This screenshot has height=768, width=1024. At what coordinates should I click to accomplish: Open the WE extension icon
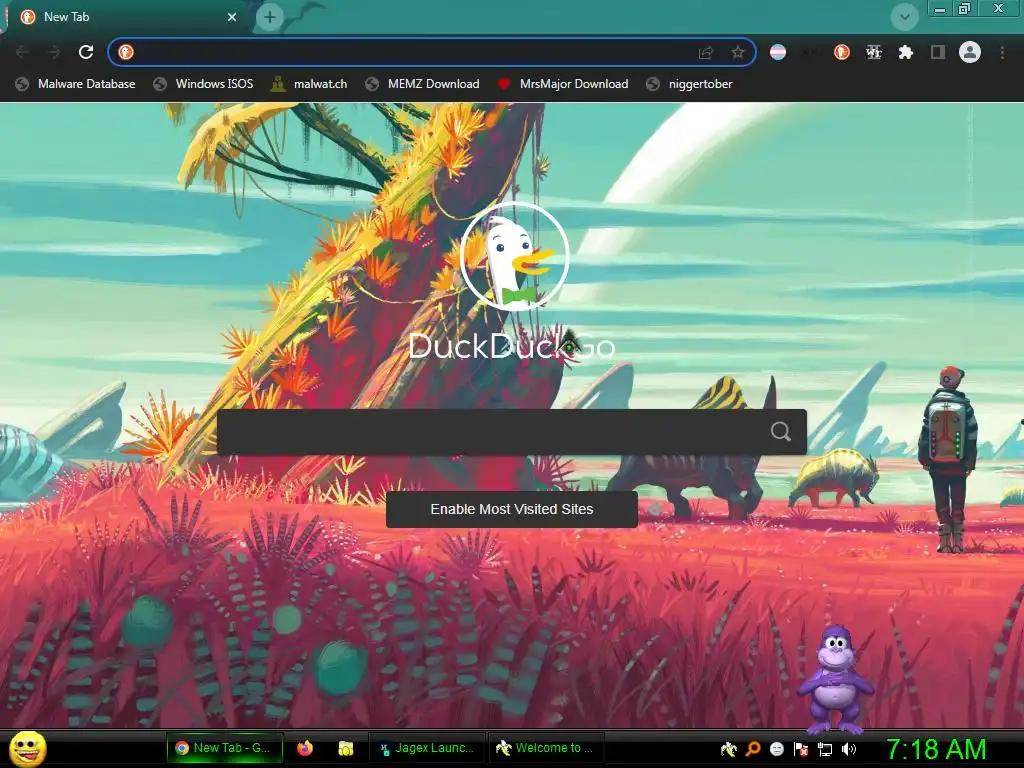874,52
